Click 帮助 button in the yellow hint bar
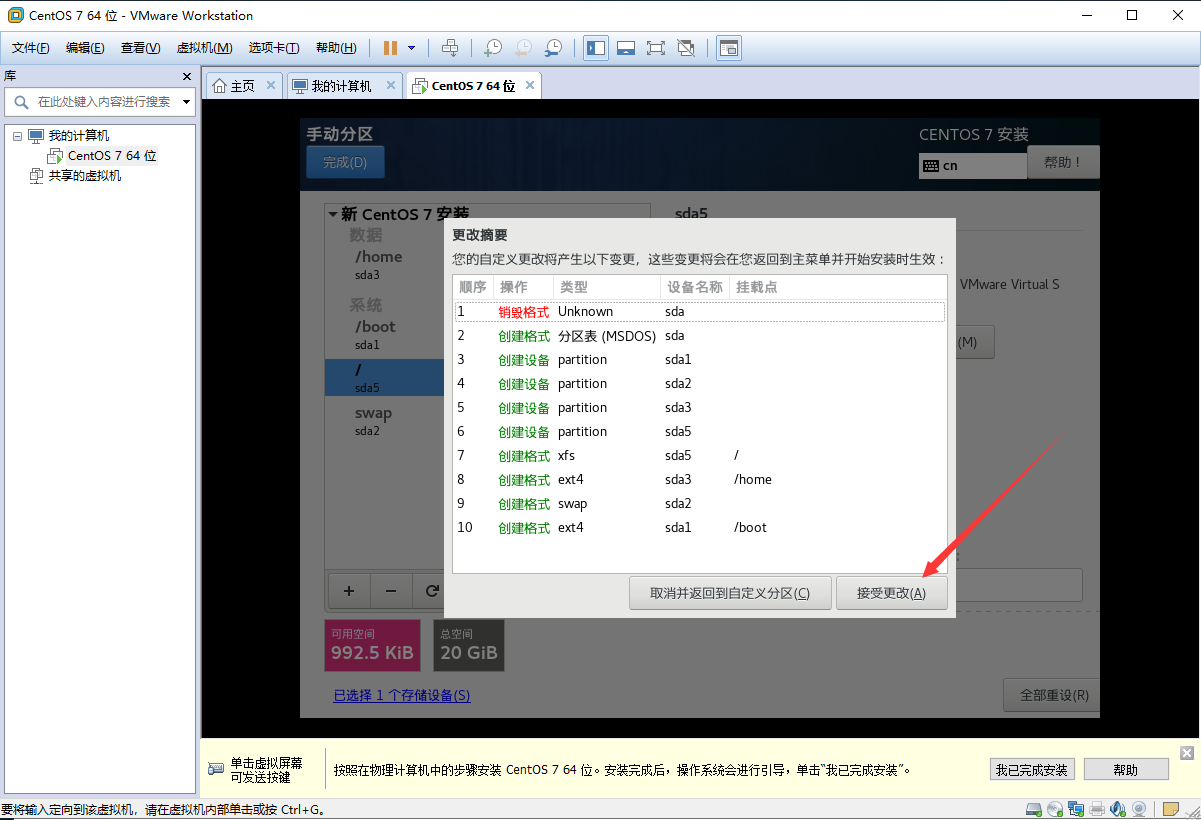Screen dimensions: 1201x820 click(1126, 770)
